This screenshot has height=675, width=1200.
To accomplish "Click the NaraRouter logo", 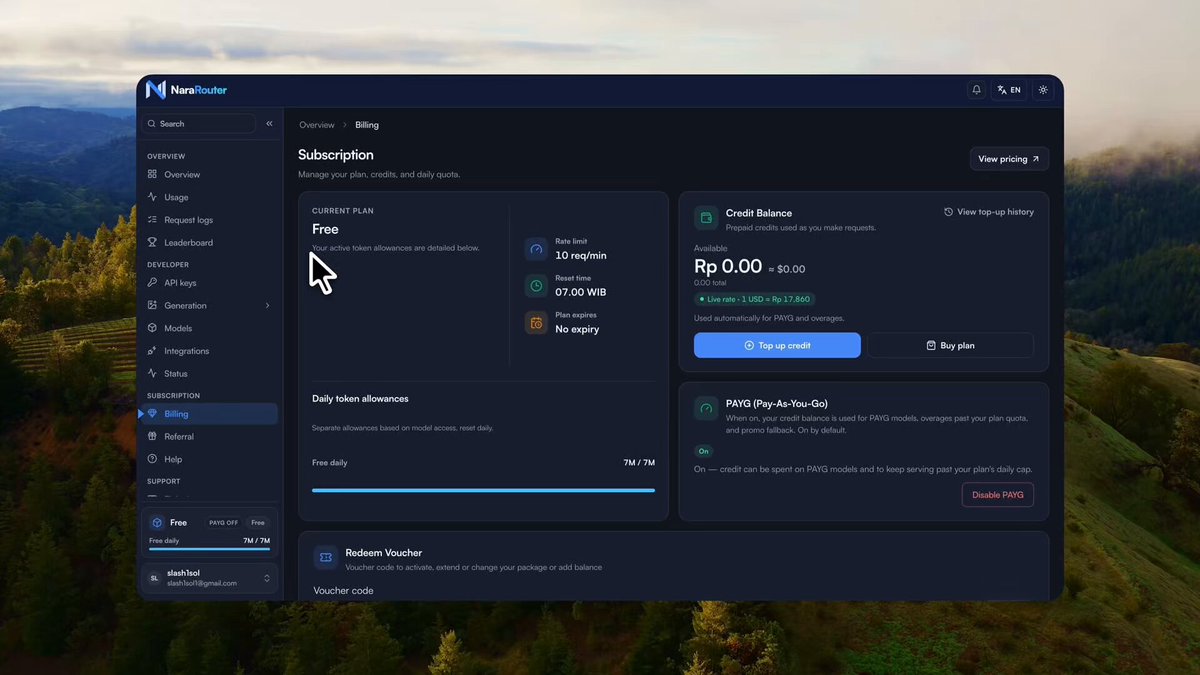I will coord(186,90).
